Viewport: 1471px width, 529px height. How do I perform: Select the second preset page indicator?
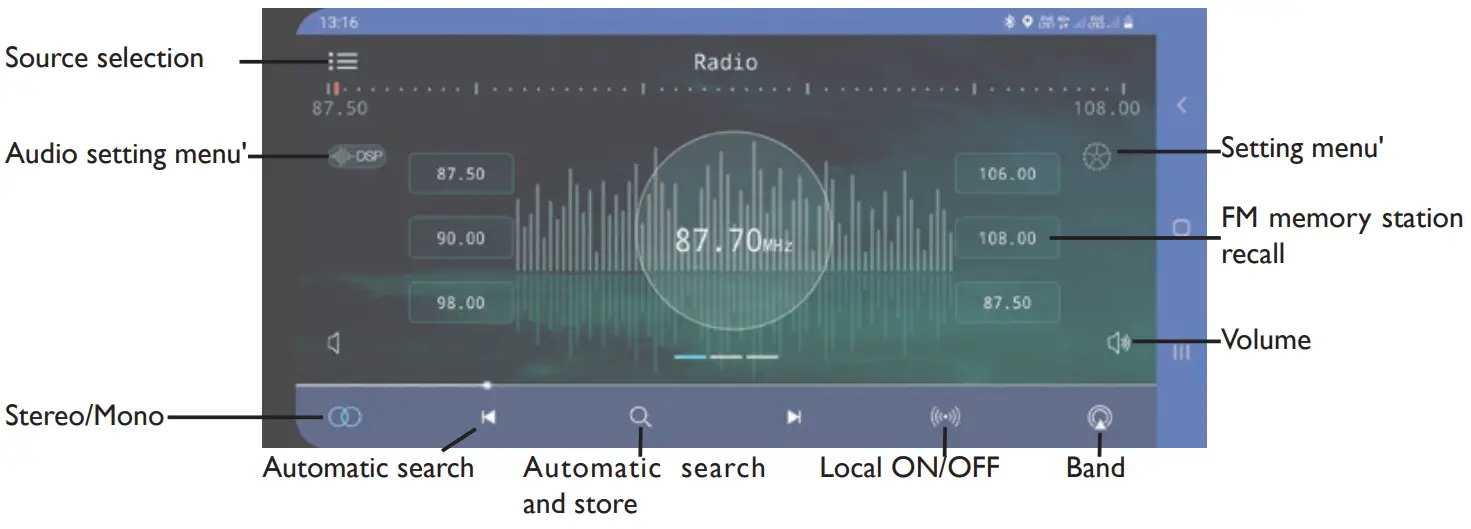pos(726,356)
